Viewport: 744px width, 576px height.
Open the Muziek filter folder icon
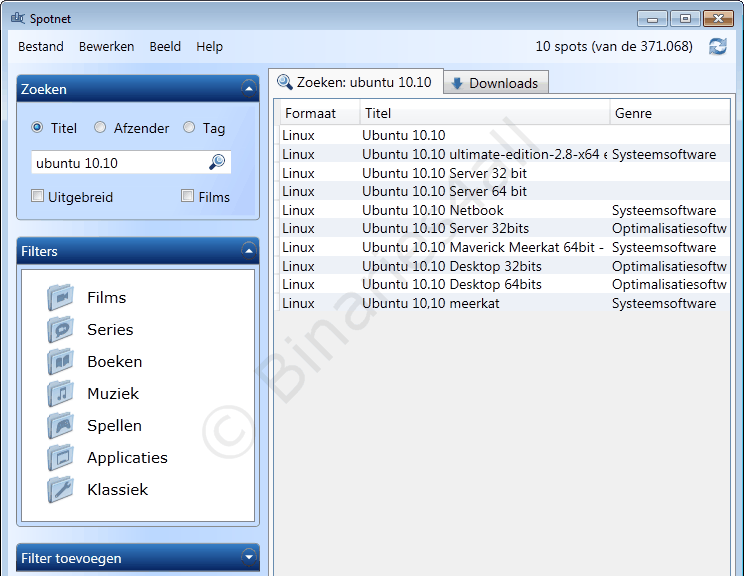[60, 393]
